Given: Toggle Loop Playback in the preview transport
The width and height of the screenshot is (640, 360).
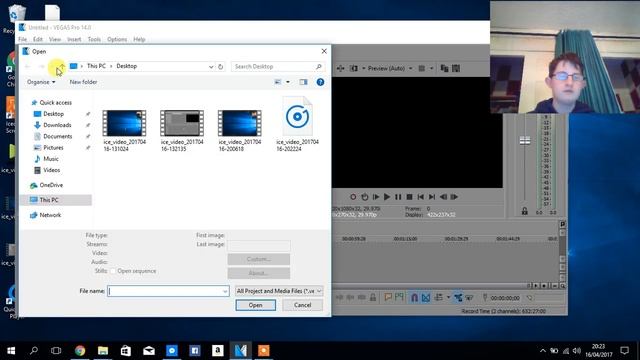Looking at the screenshot, I should click(x=364, y=197).
